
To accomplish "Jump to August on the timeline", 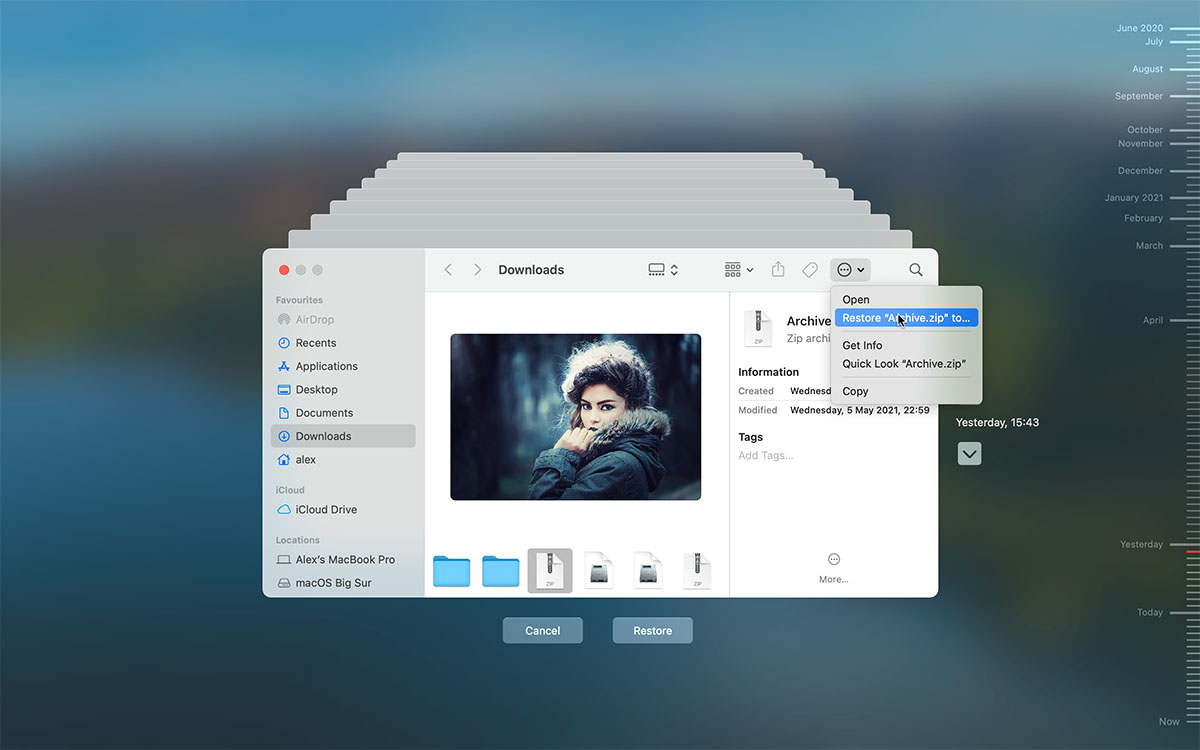I will tap(1148, 69).
